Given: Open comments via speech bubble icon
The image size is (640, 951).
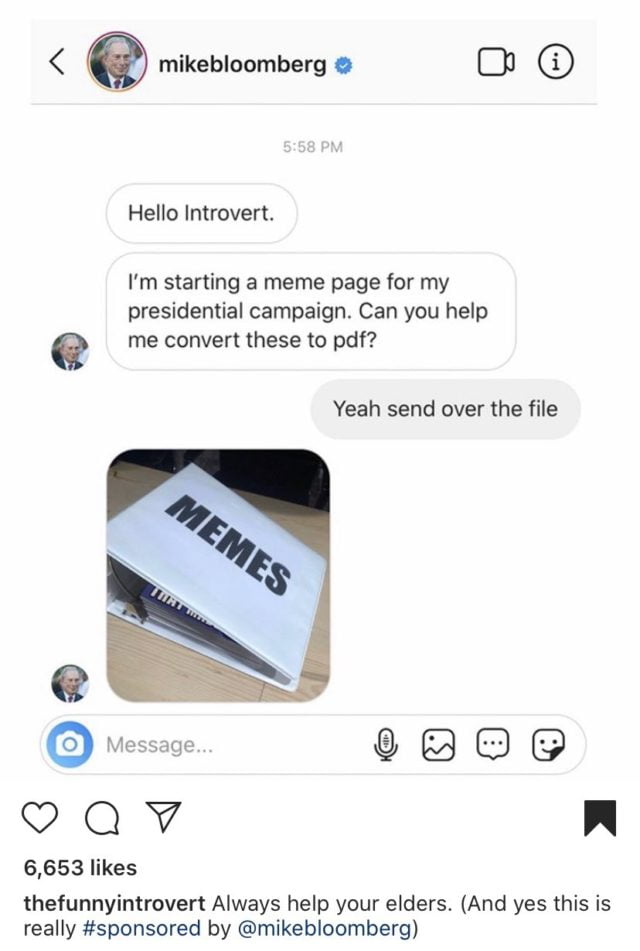Looking at the screenshot, I should (102, 819).
